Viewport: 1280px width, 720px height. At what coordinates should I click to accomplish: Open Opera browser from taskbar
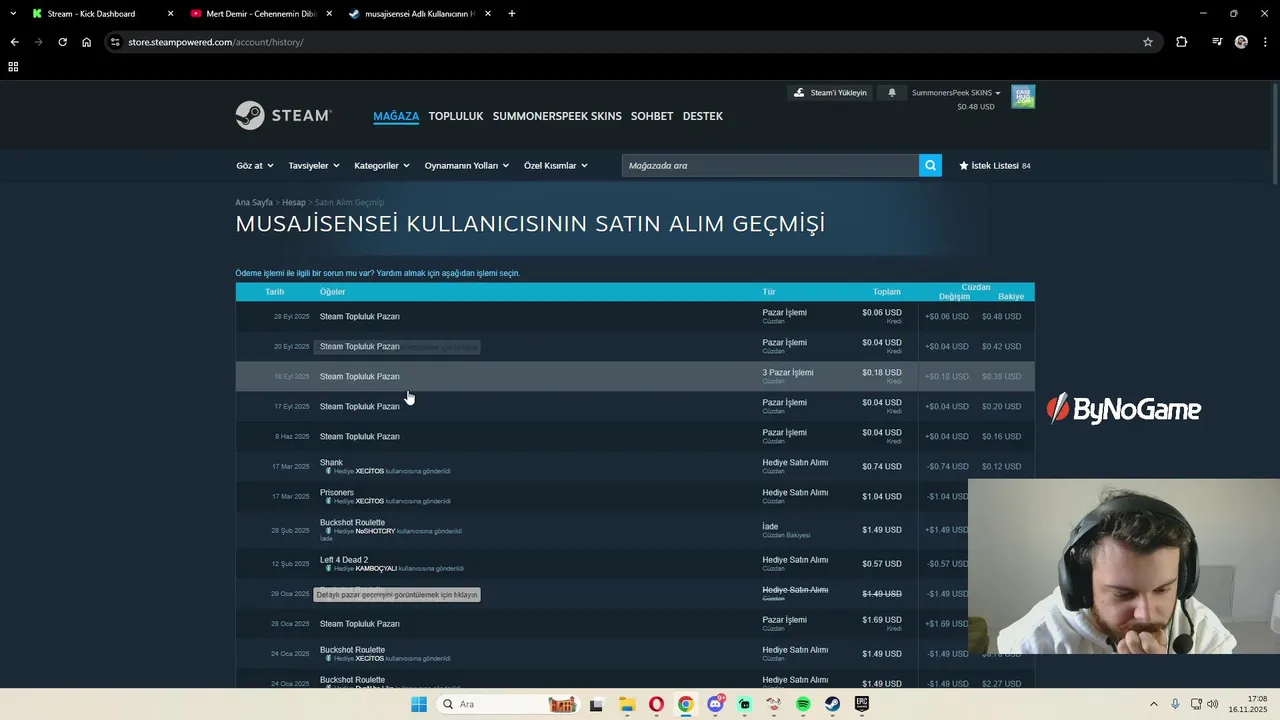click(656, 704)
